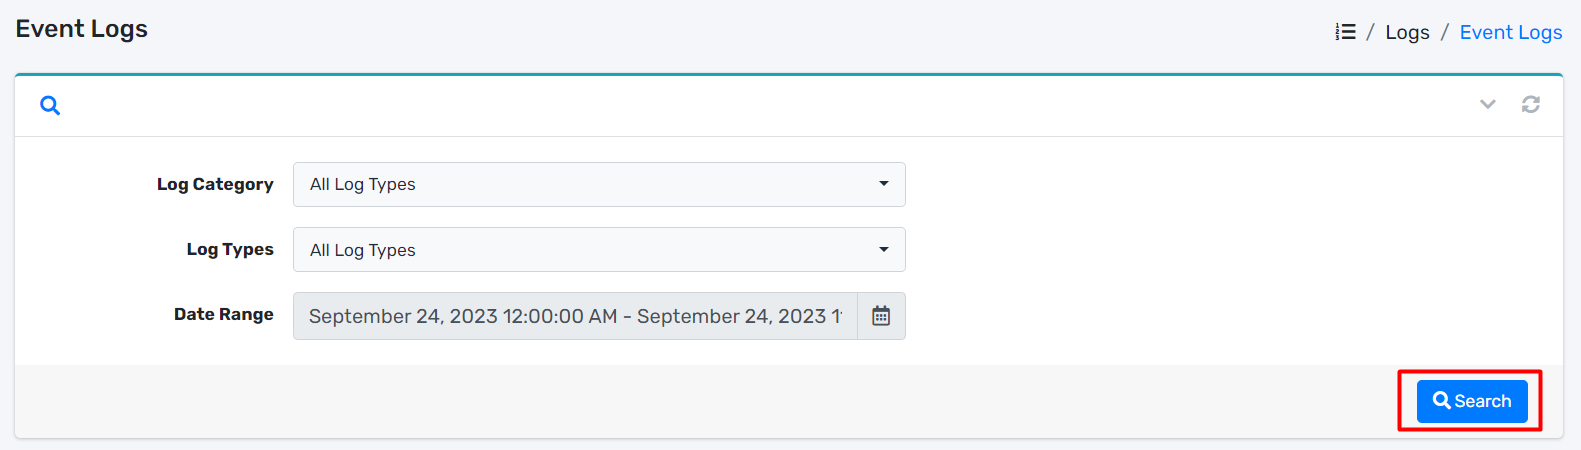The height and width of the screenshot is (450, 1581).
Task: Click the slash separator before Logs breadcrumb
Action: click(x=1371, y=32)
